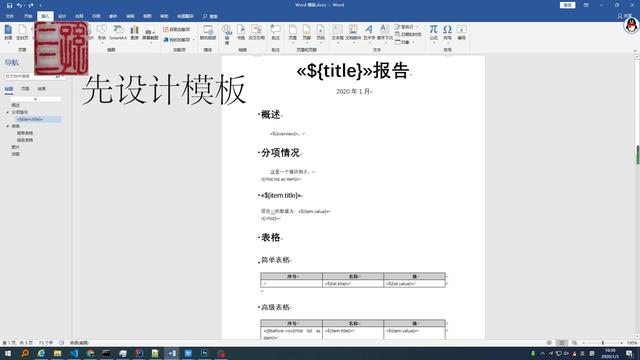Viewport: 640px width, 360px height.
Task: Go to 高级表格 heading in navigation pane
Action: pos(25,140)
